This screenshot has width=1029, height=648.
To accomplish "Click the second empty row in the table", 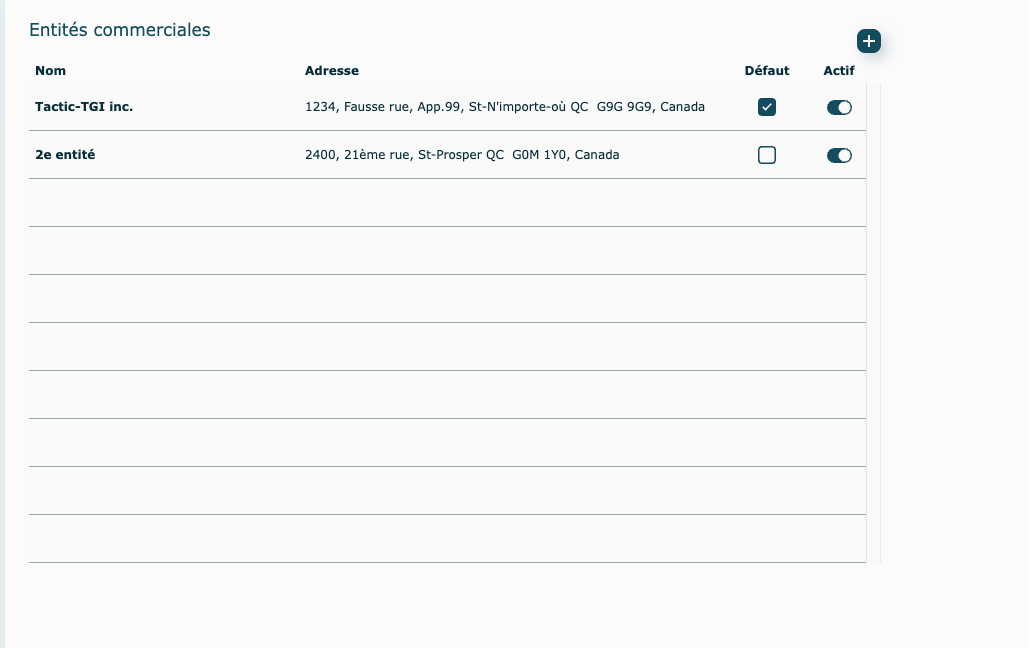I will [x=447, y=251].
